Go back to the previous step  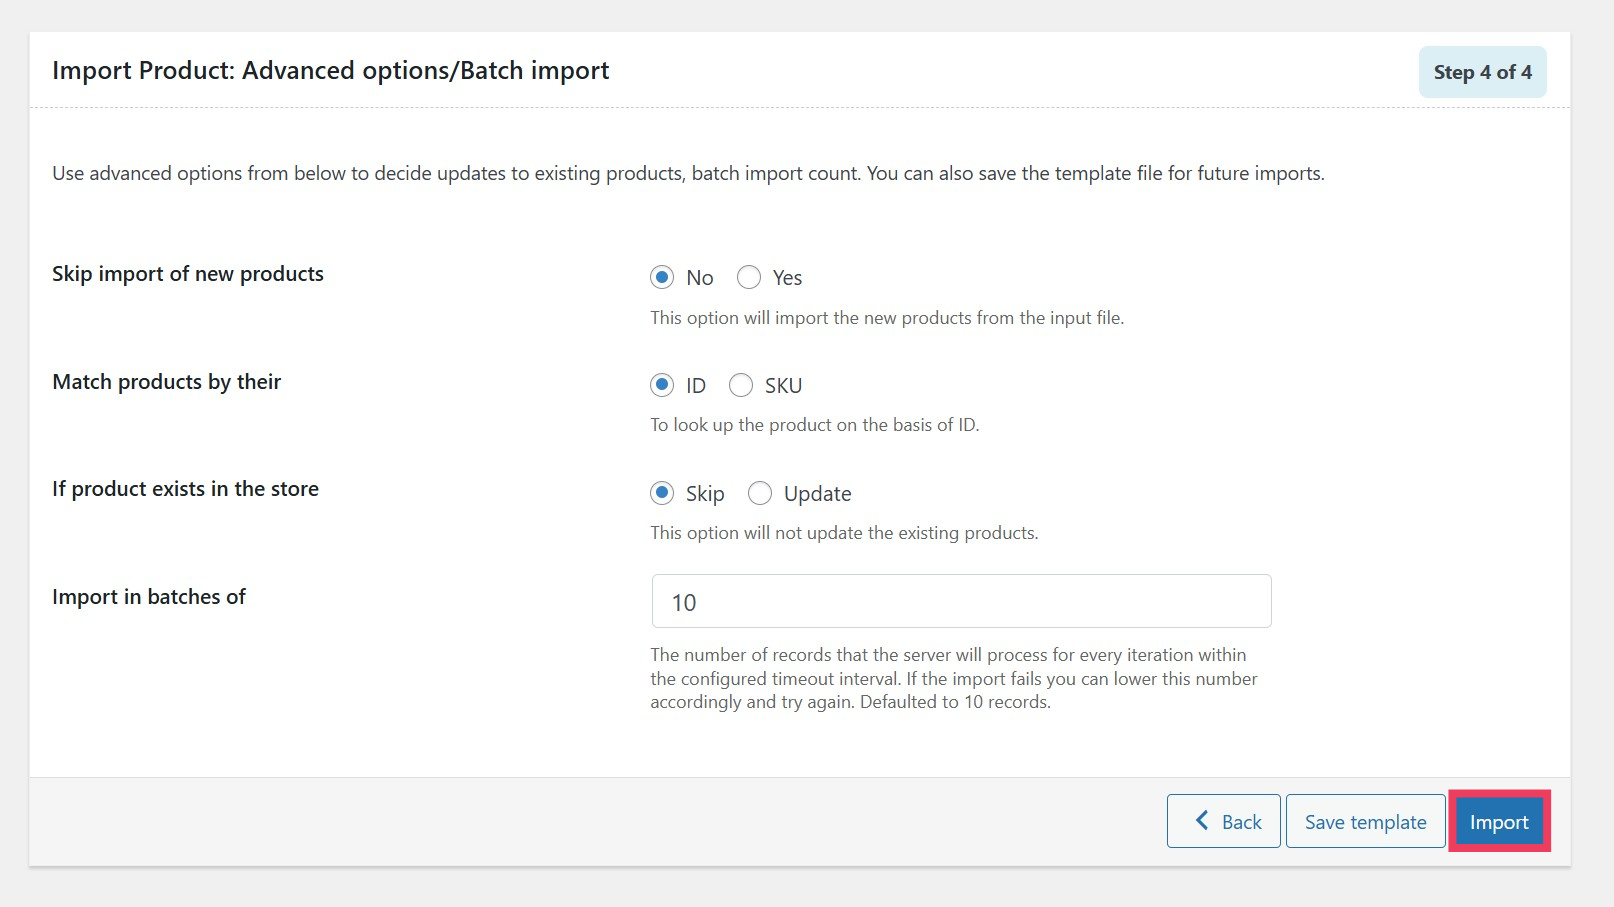click(x=1224, y=821)
